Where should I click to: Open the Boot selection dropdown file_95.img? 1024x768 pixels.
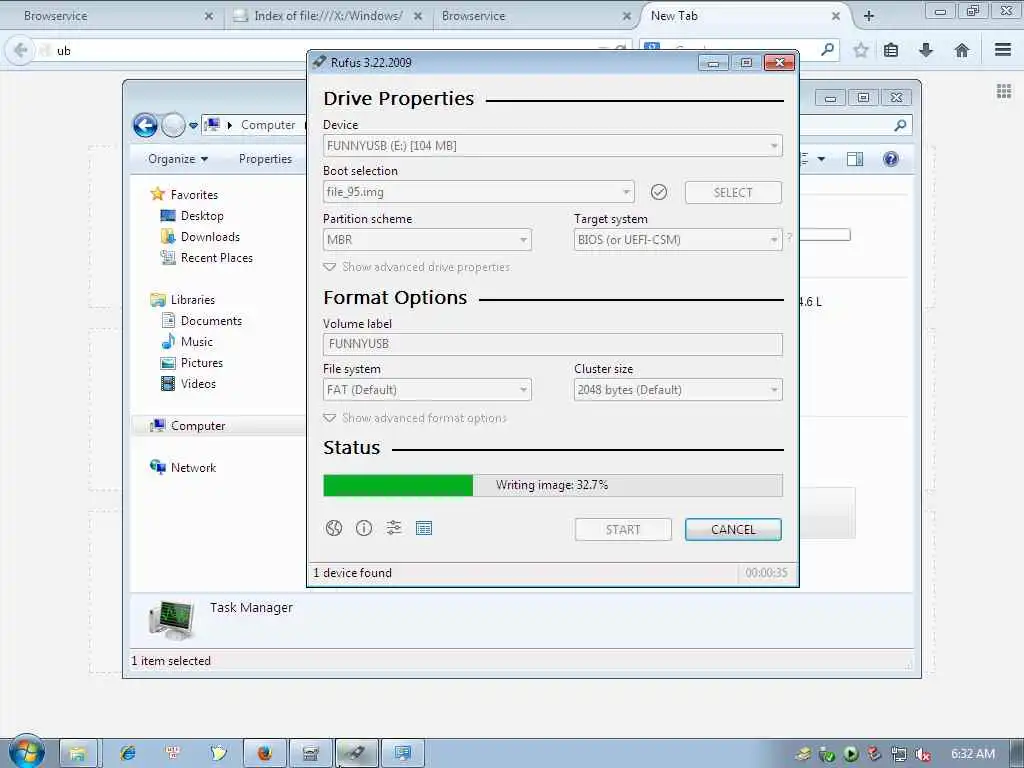(479, 192)
